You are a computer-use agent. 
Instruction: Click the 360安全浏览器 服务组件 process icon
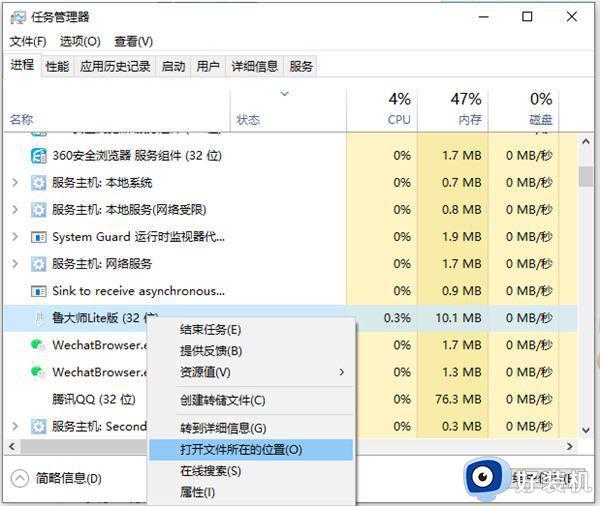[38, 156]
